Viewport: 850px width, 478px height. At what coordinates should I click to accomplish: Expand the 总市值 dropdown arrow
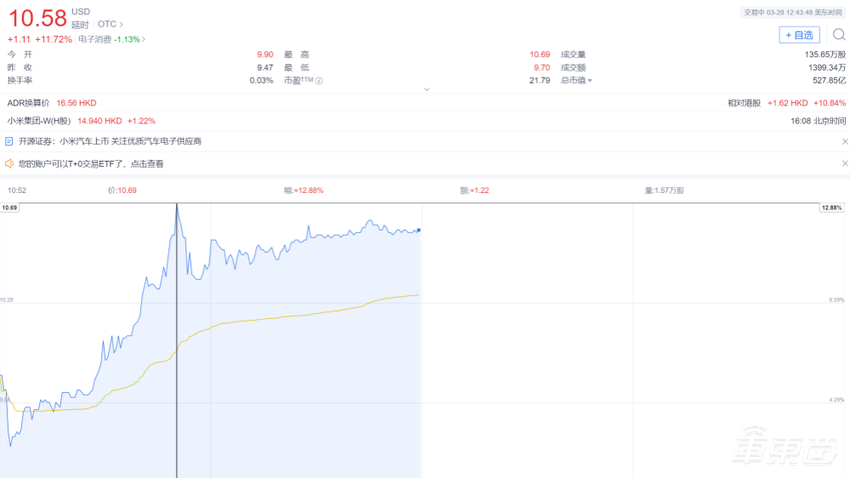pos(590,81)
